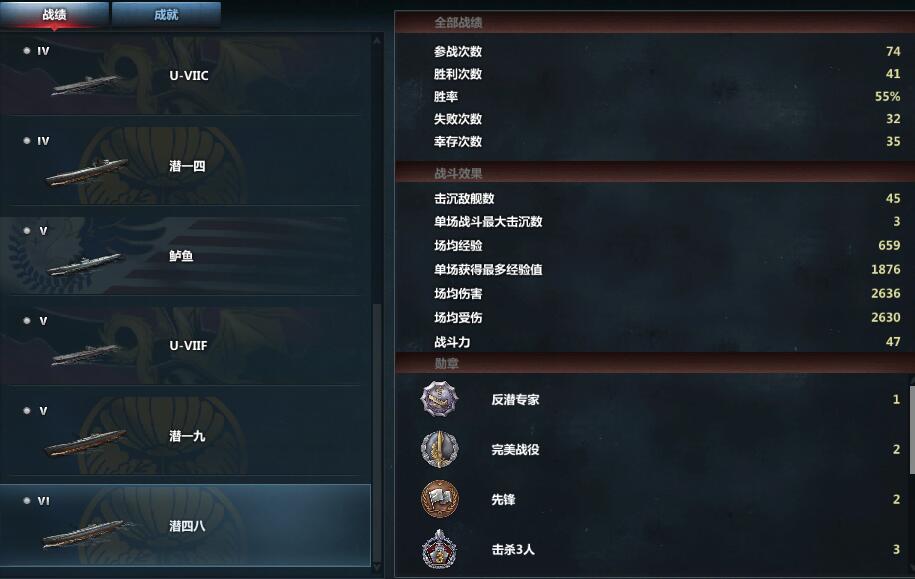Click the 反潜专家 medal icon

pyautogui.click(x=439, y=399)
